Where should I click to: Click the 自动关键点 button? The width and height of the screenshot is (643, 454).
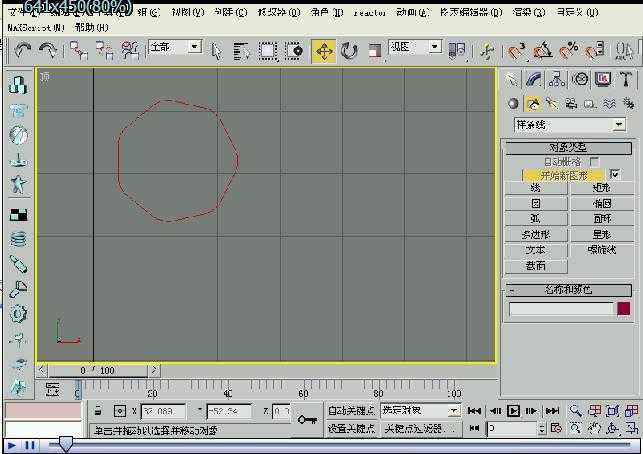pos(351,411)
